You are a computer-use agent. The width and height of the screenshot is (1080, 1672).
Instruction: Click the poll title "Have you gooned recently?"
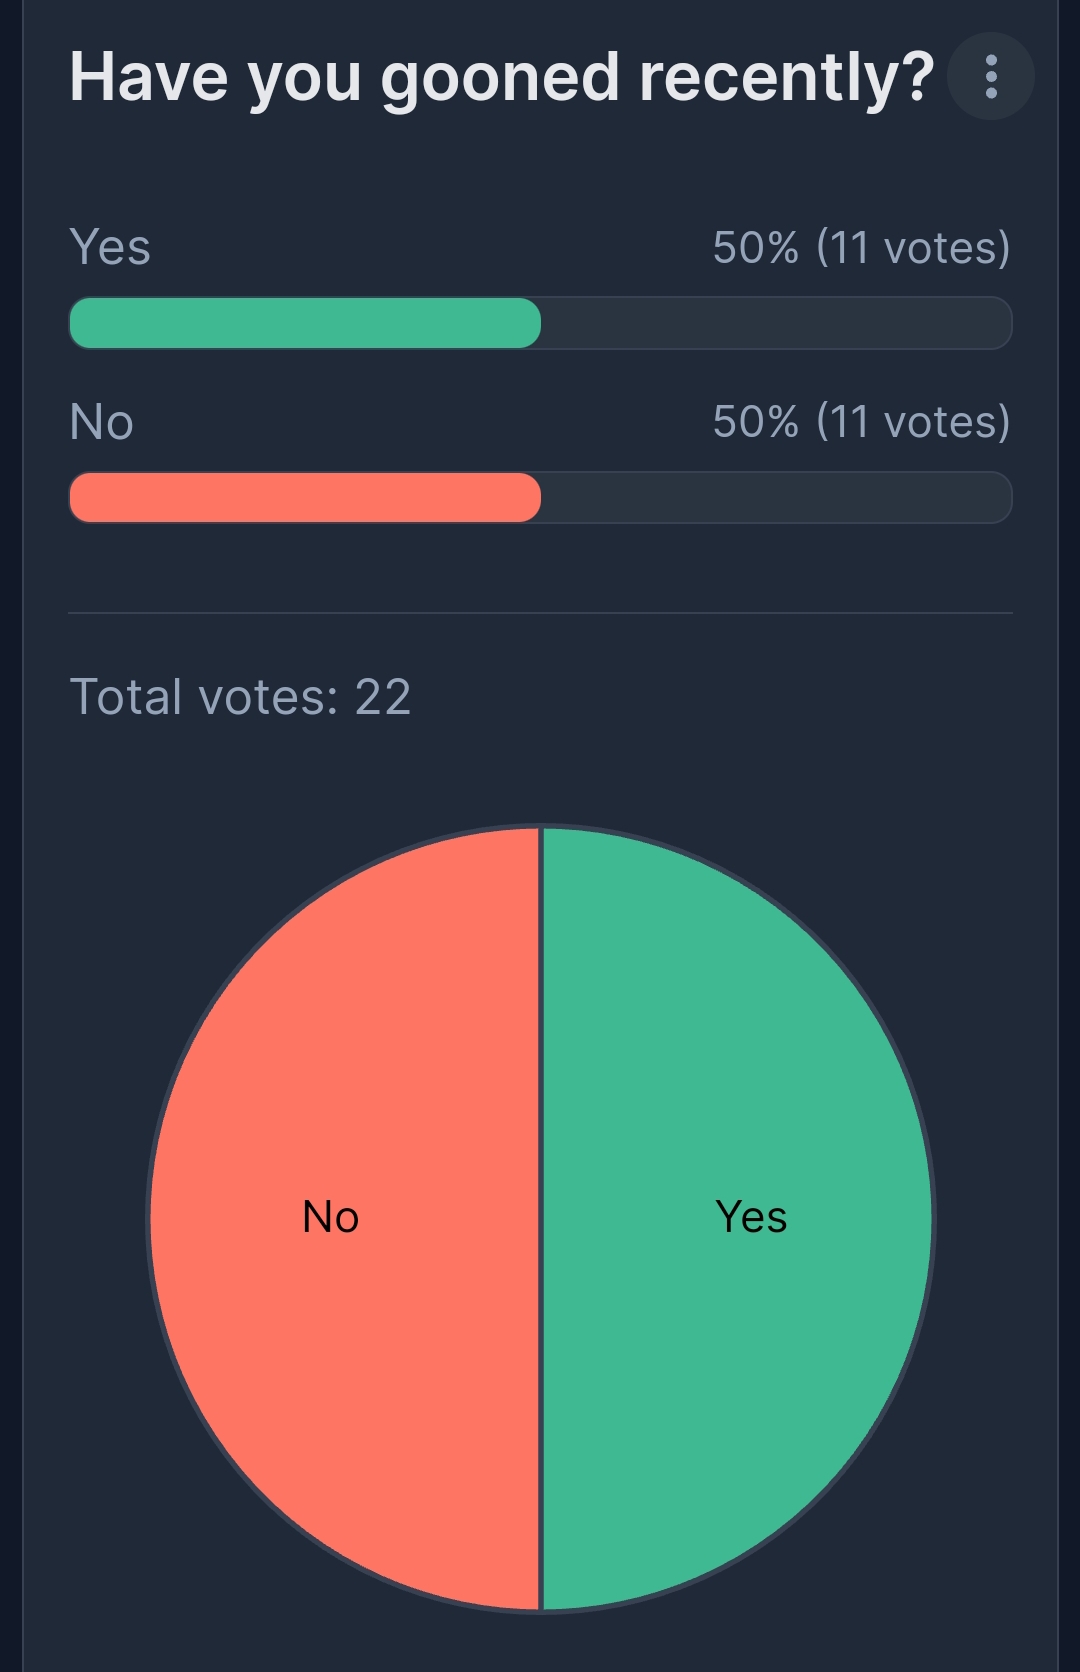[x=501, y=77]
